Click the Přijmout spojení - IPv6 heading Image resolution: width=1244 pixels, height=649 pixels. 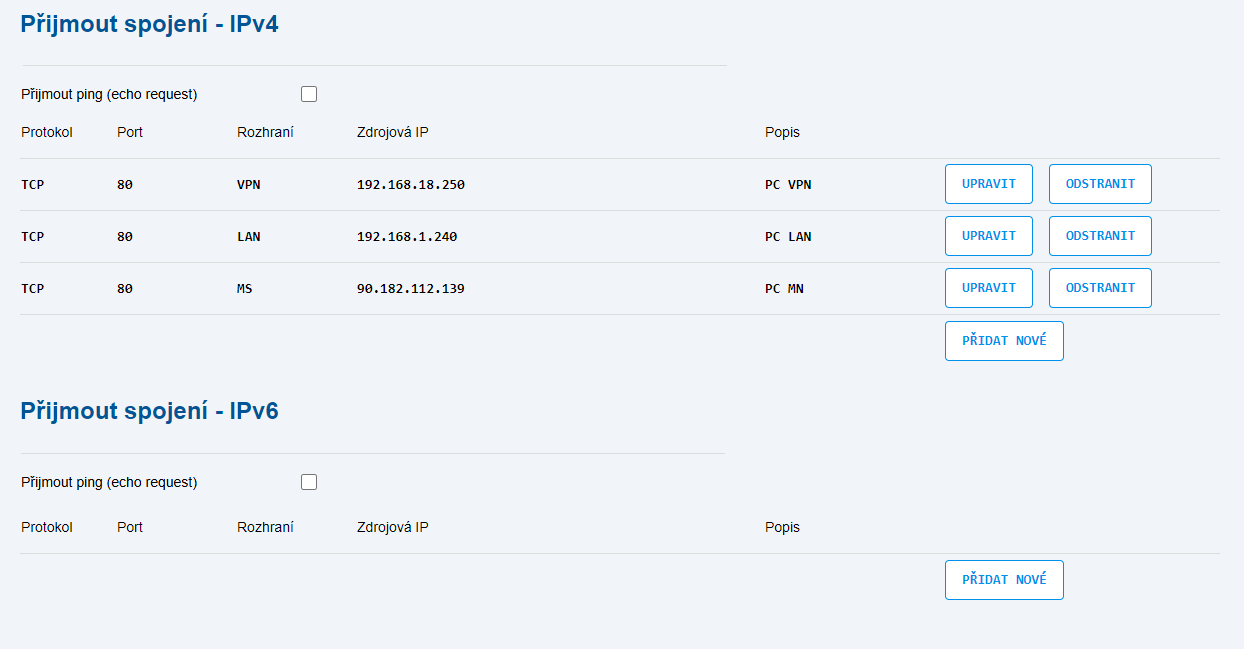(149, 411)
